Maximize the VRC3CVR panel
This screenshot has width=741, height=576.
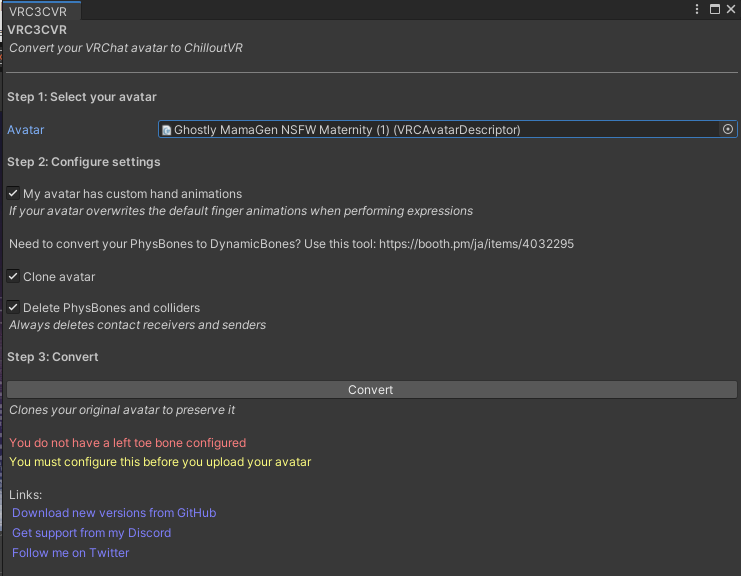[715, 9]
